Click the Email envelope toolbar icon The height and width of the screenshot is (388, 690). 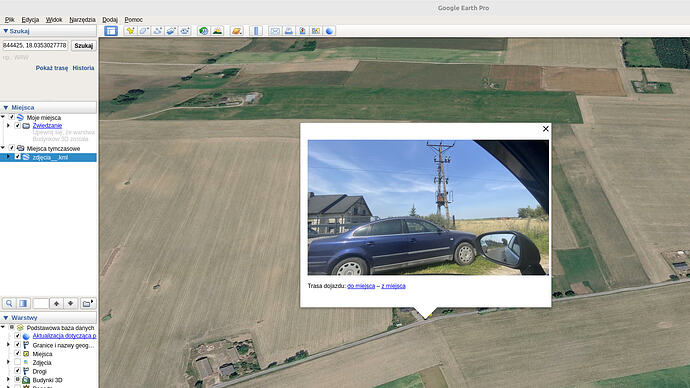click(275, 31)
